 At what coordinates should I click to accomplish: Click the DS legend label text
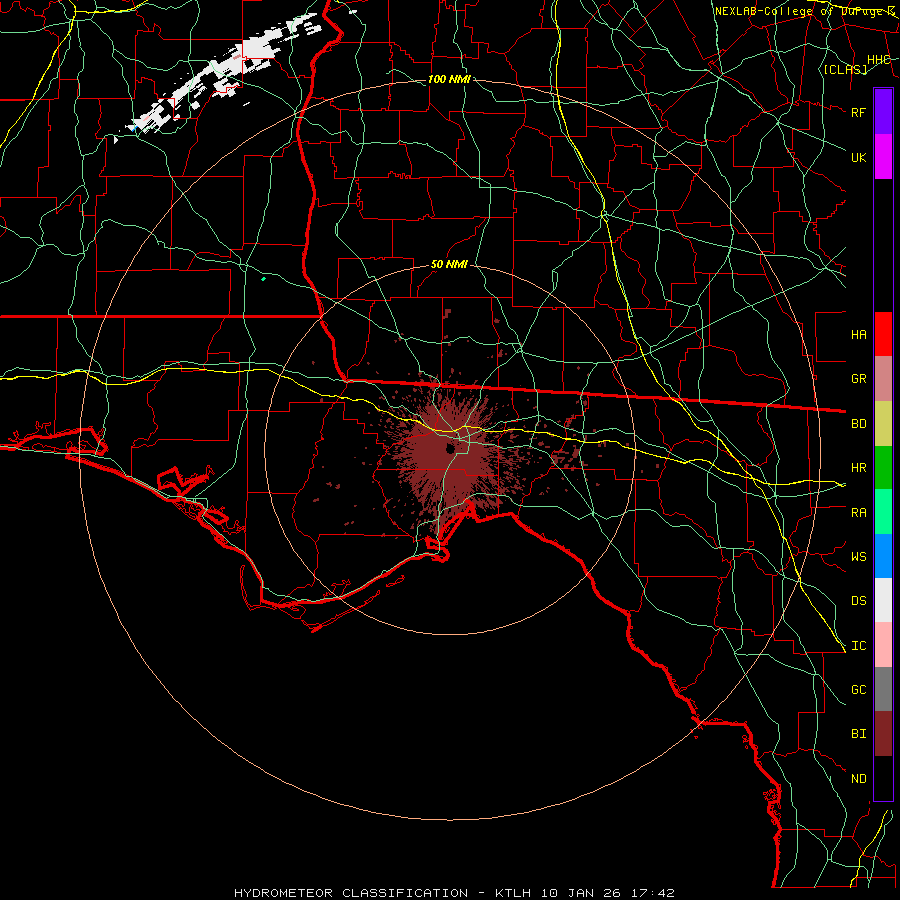(859, 601)
